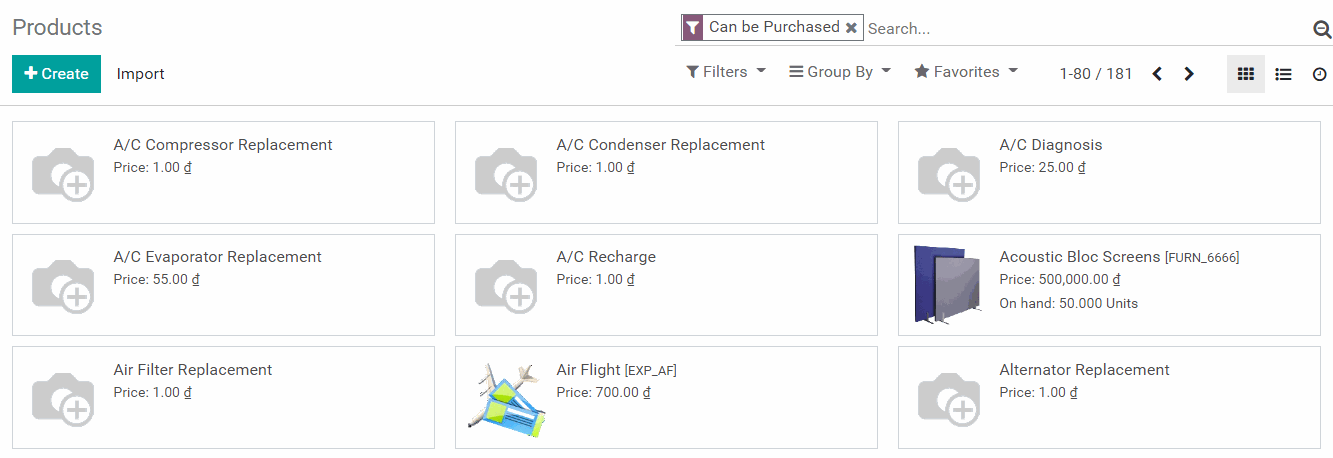Open the Air Flight product thumbnail

coord(505,398)
